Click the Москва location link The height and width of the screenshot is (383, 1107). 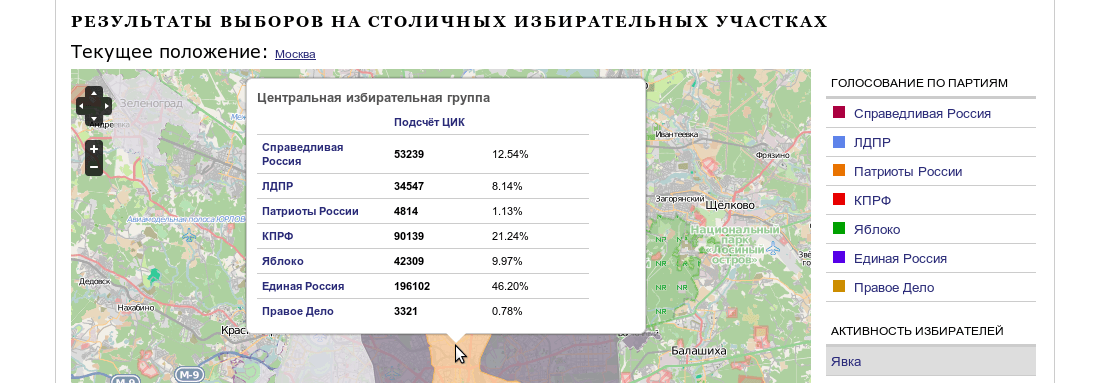pos(295,54)
